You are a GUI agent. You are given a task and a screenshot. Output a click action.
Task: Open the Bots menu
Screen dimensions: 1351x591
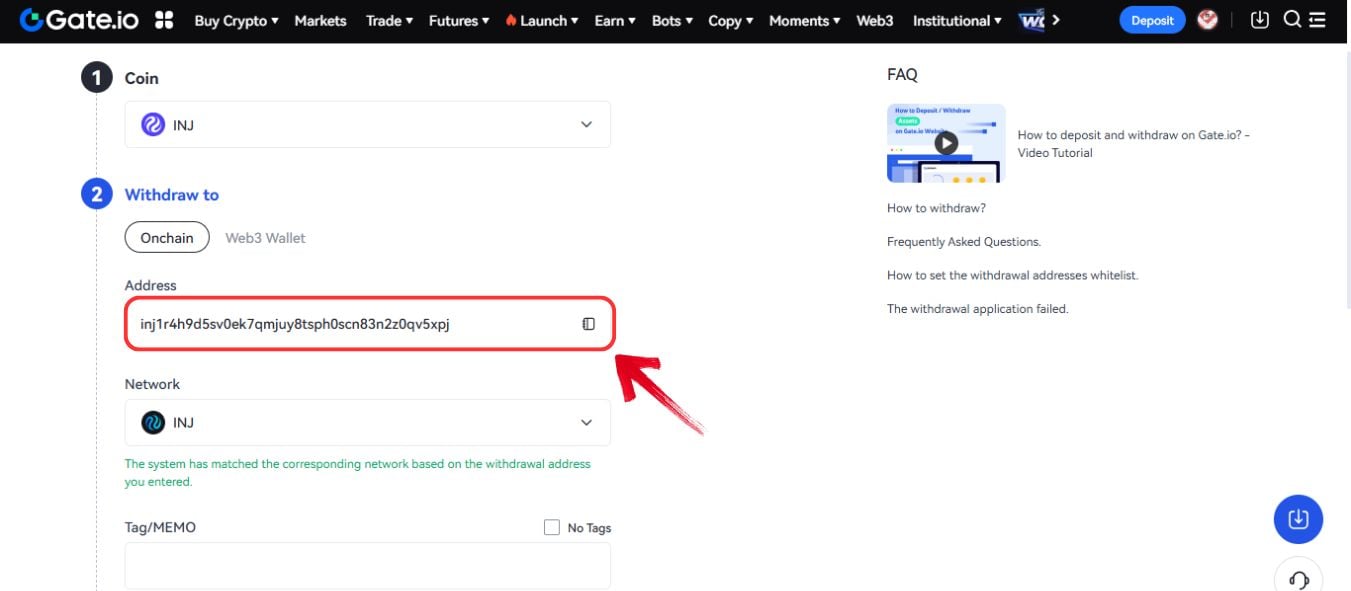[x=672, y=20]
